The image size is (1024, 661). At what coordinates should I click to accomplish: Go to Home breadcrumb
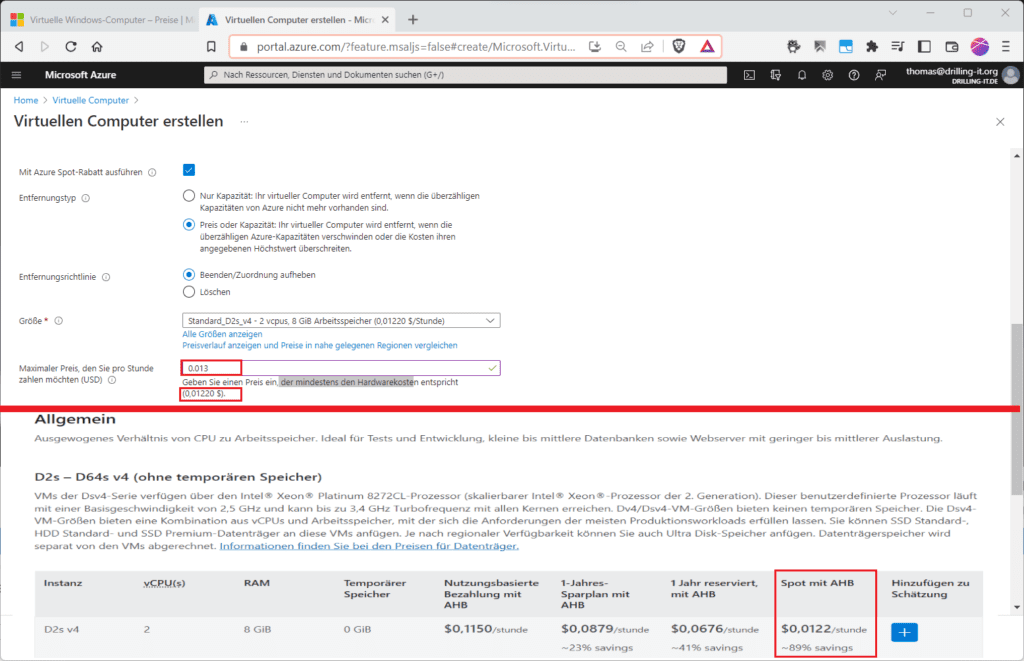point(26,100)
